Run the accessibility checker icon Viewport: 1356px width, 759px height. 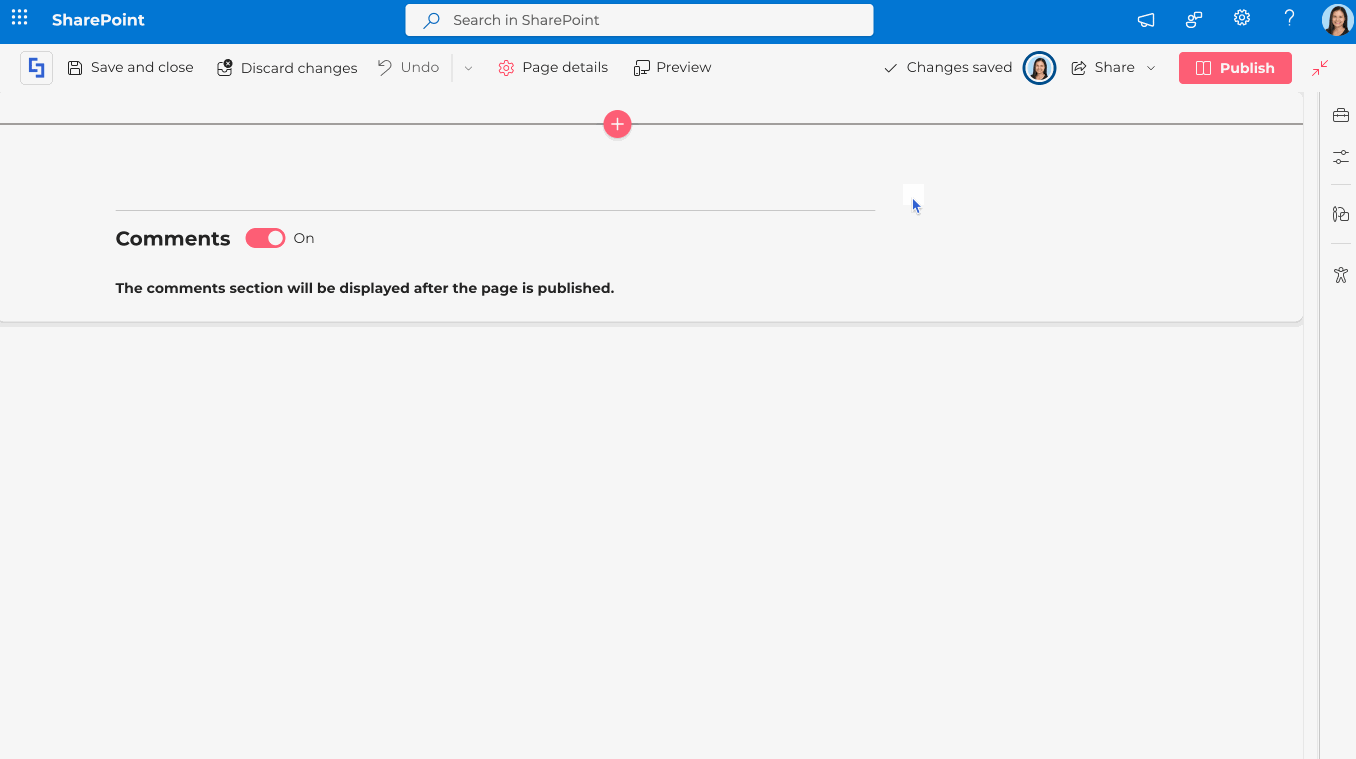pos(1340,274)
